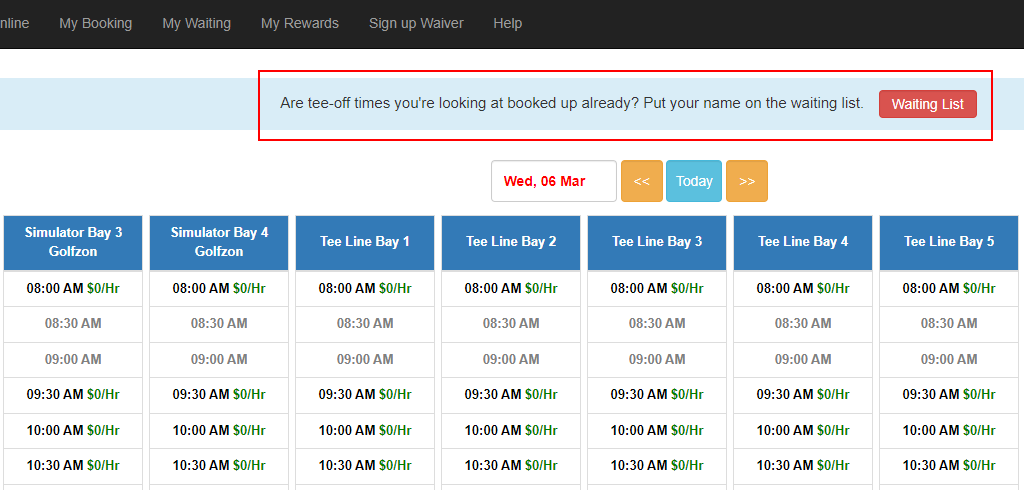Open the Help menu item
1024x490 pixels.
pos(507,23)
